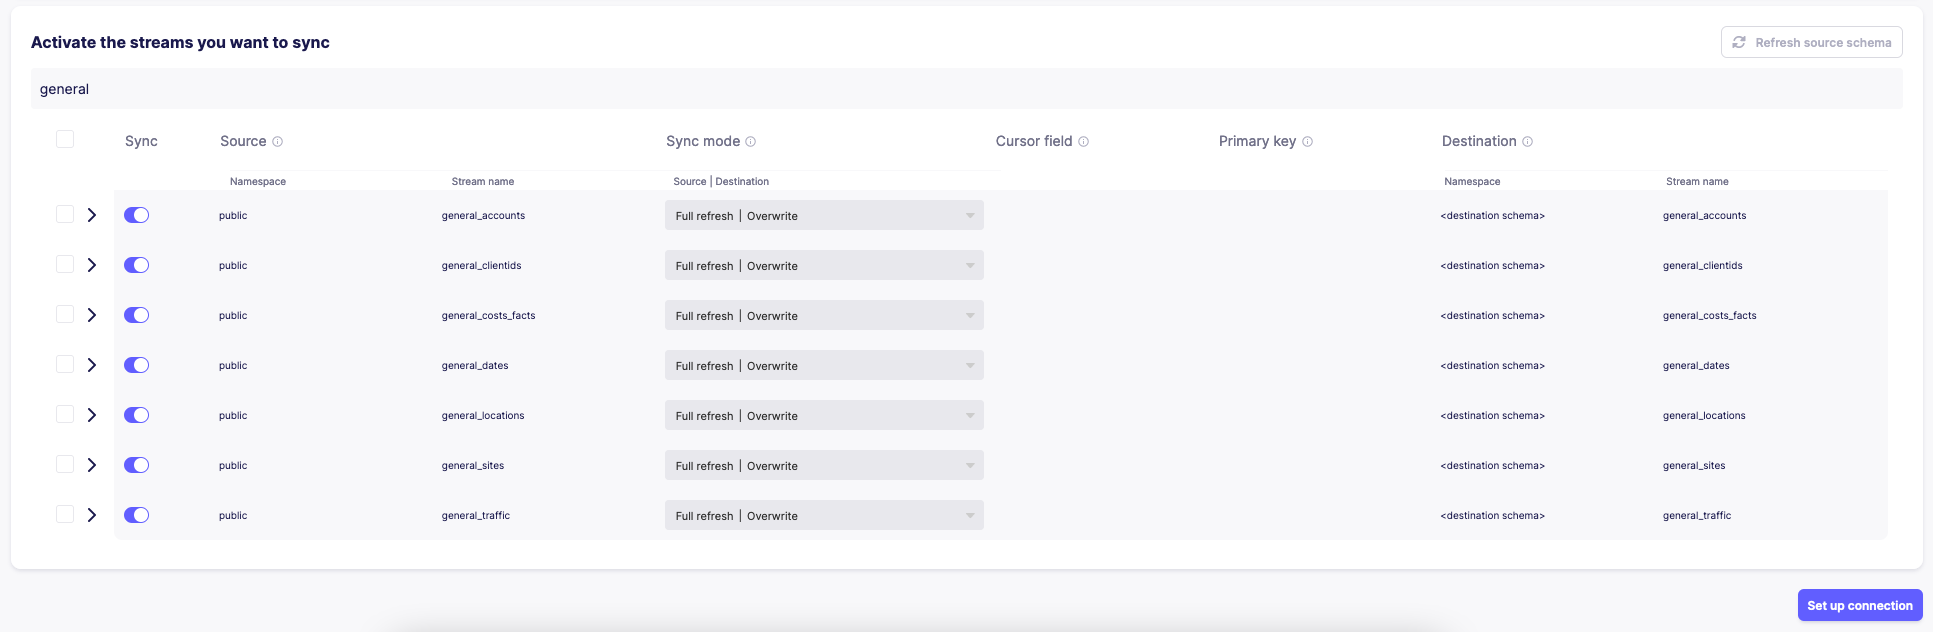The height and width of the screenshot is (632, 1933).
Task: Click the Cursor field info icon
Action: (1084, 142)
